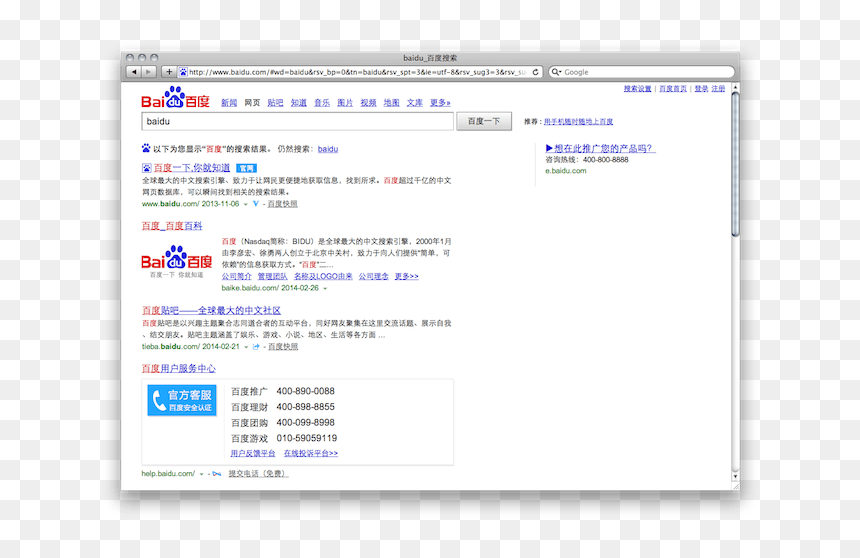Click the window resize grip corner

pyautogui.click(x=735, y=486)
